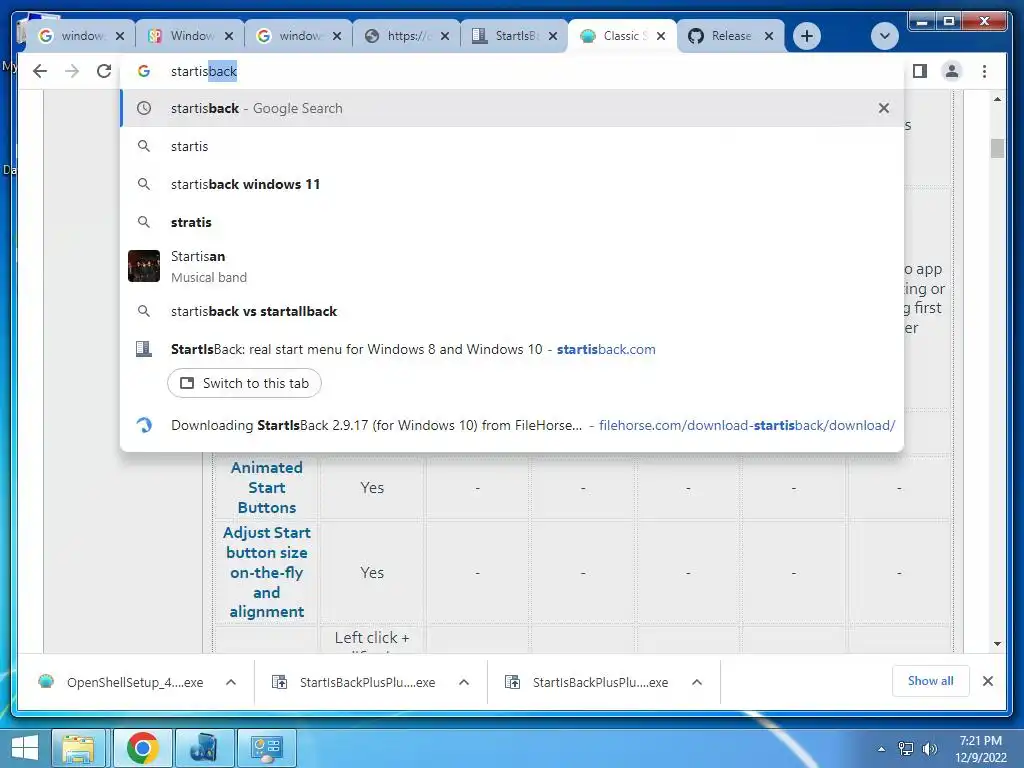This screenshot has width=1024, height=768.
Task: Close the Release tab
Action: (769, 36)
